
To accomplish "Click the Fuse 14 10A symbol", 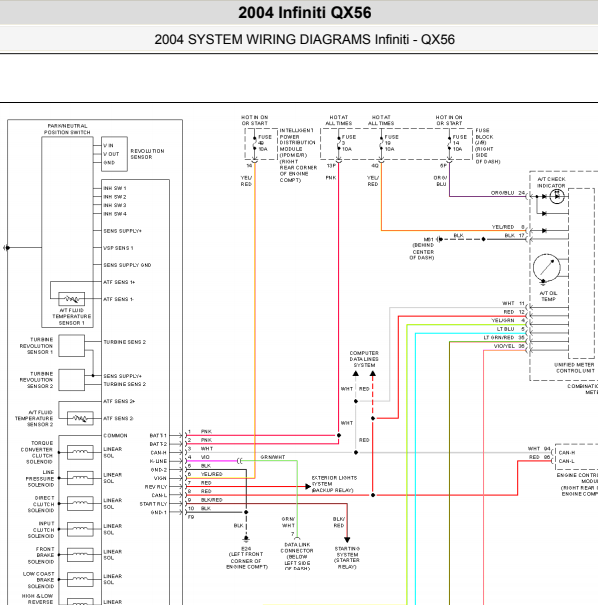I will (449, 143).
